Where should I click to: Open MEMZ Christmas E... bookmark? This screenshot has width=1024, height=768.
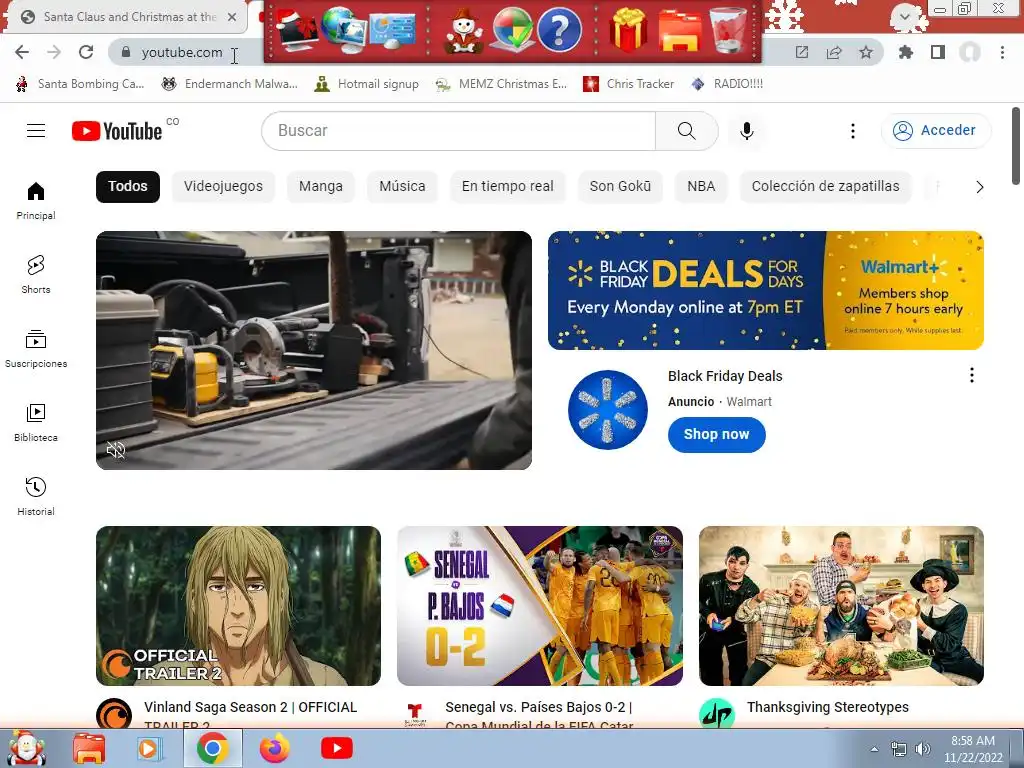point(502,84)
